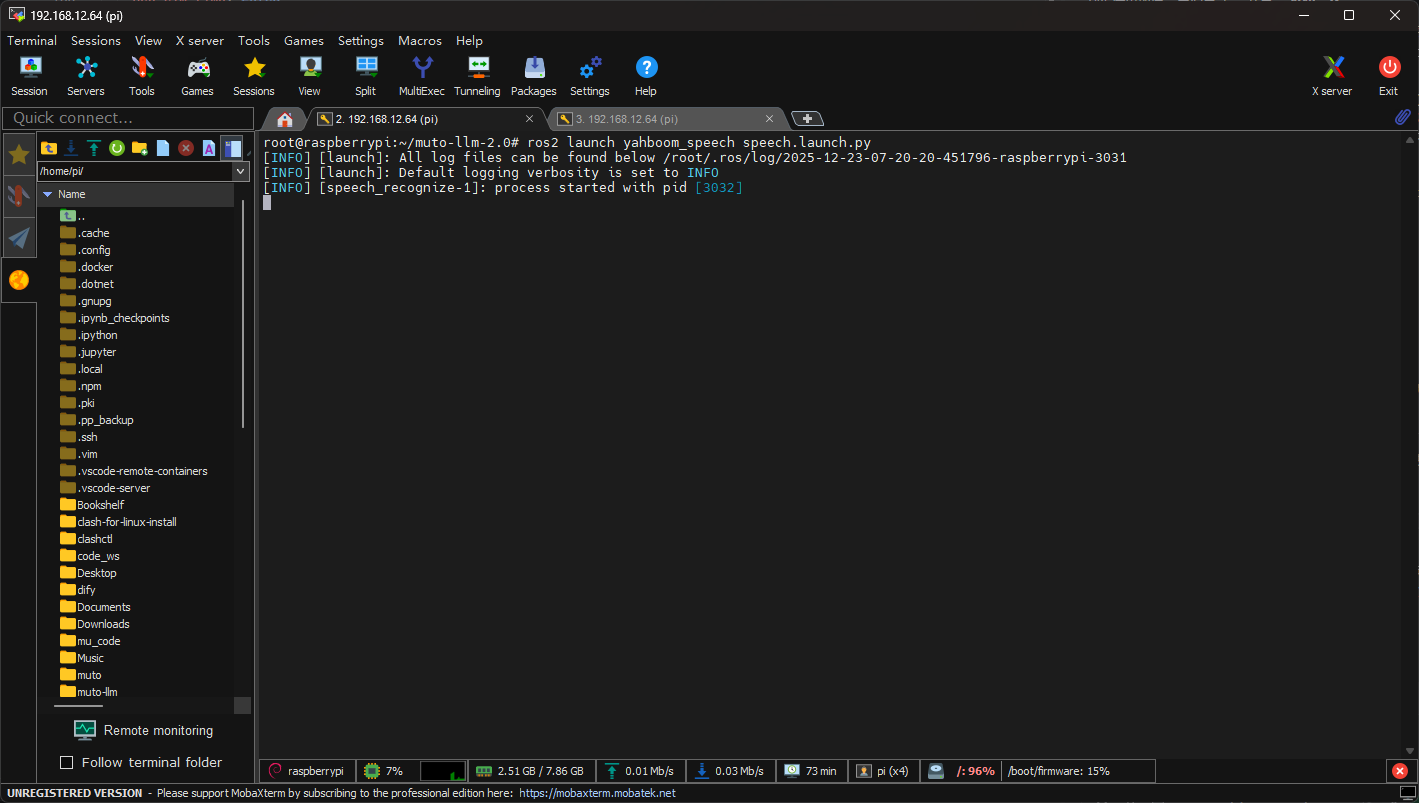Open the Packages manager
This screenshot has height=803, width=1419.
tap(534, 76)
